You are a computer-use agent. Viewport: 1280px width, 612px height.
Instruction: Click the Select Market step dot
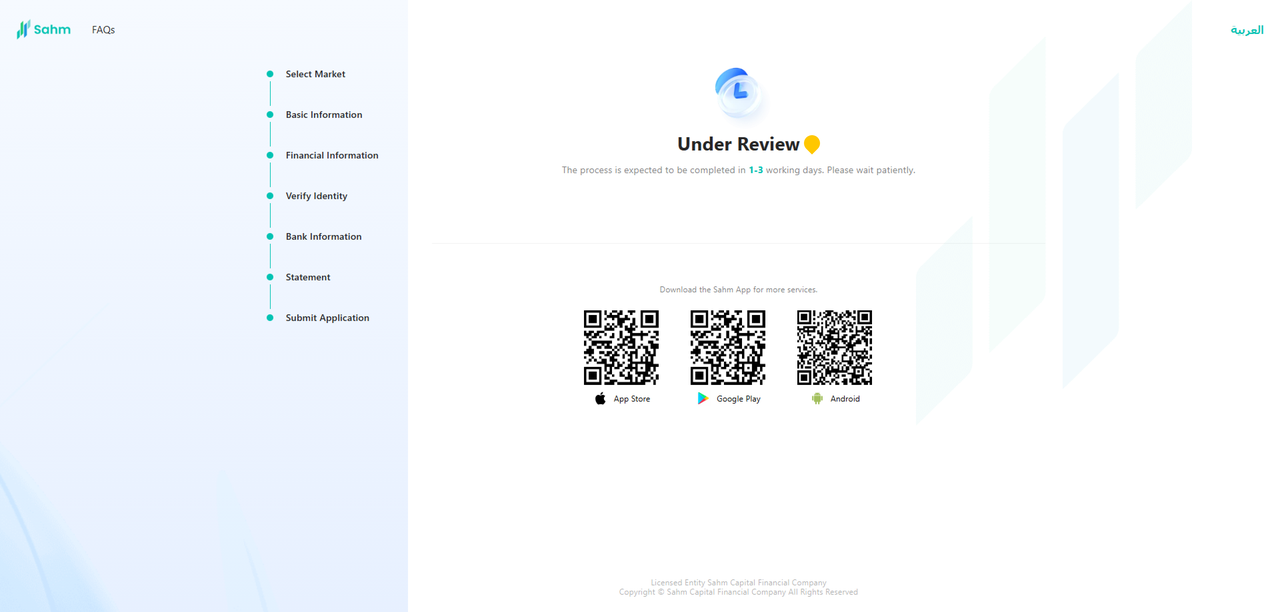tap(270, 74)
